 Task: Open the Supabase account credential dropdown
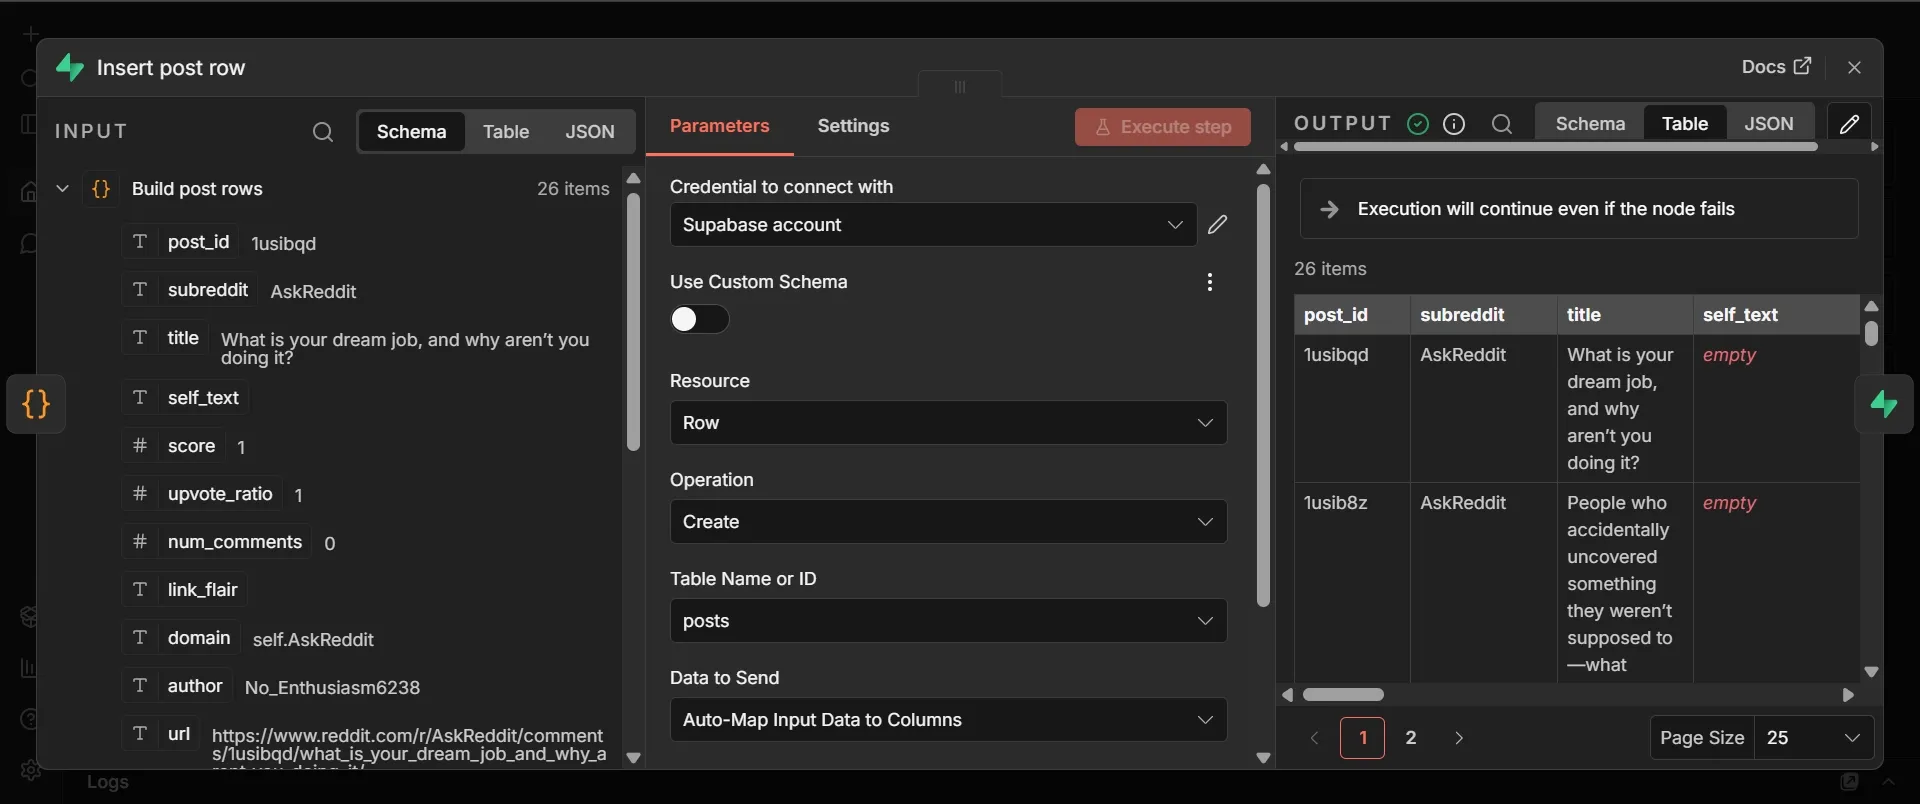pyautogui.click(x=933, y=225)
